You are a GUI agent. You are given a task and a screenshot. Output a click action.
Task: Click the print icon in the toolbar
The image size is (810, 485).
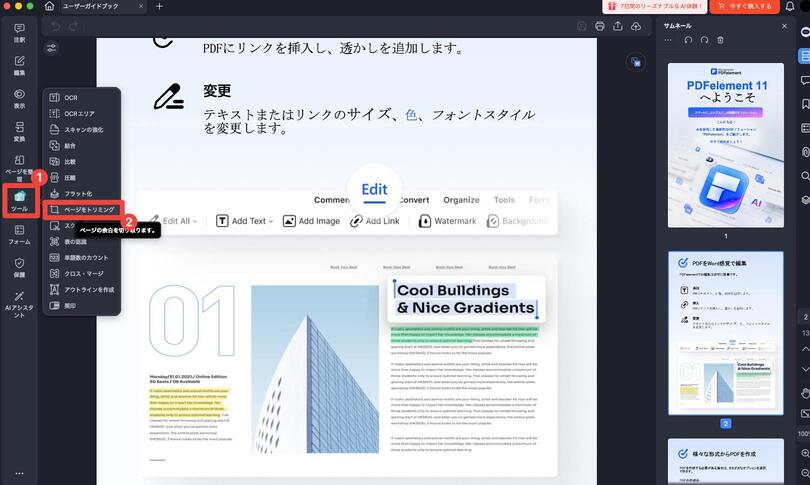[x=600, y=26]
